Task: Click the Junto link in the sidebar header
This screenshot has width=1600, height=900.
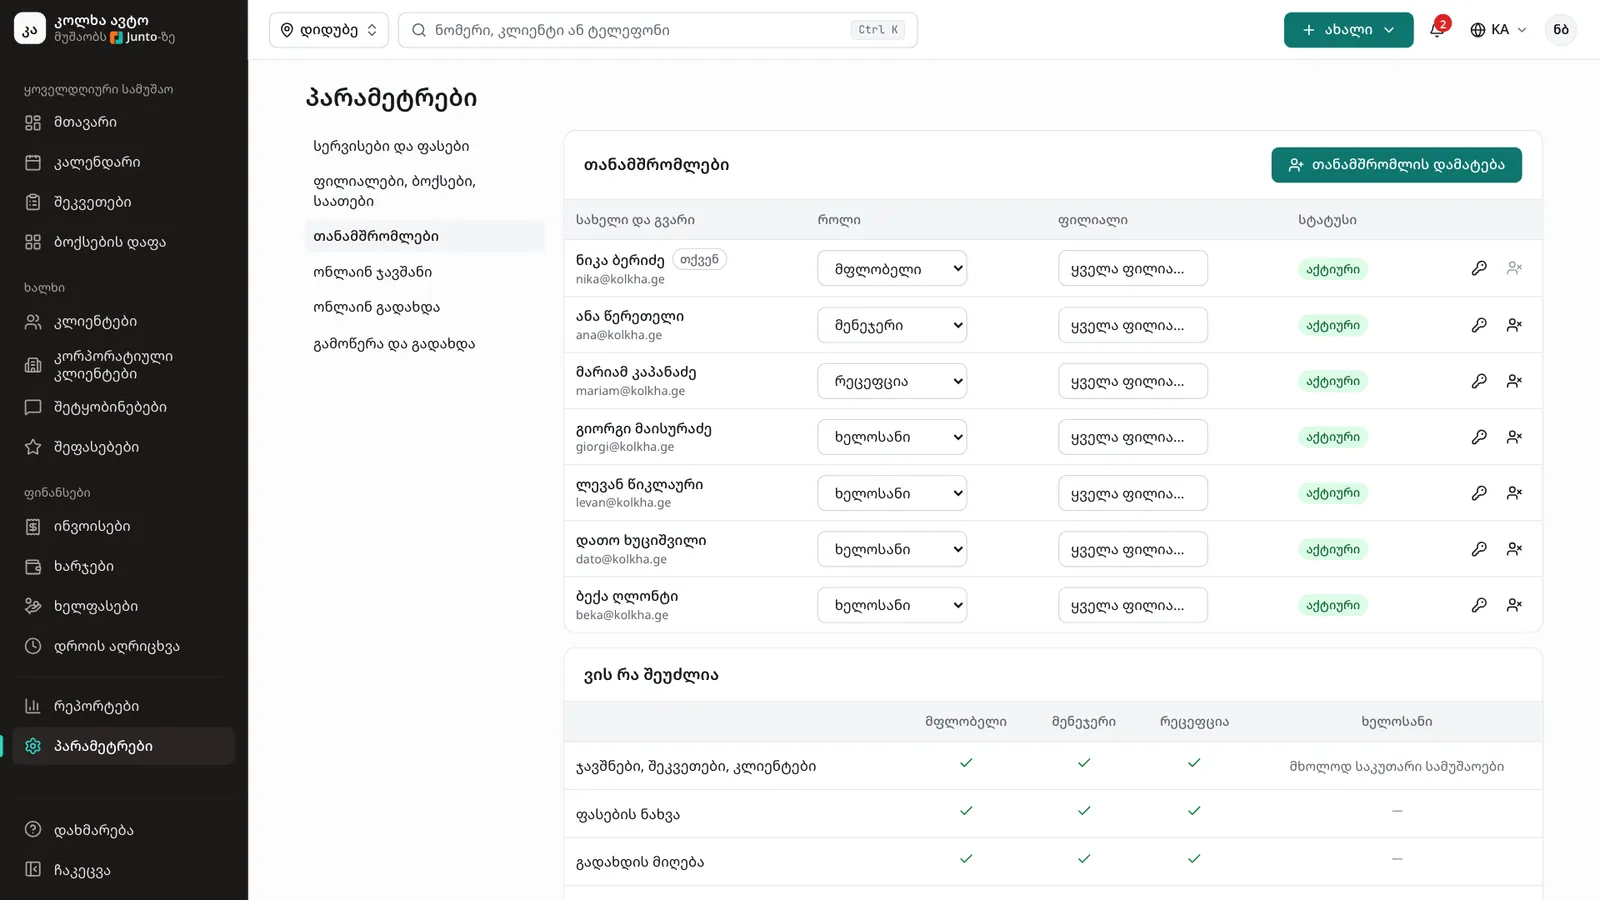Action: pyautogui.click(x=134, y=37)
